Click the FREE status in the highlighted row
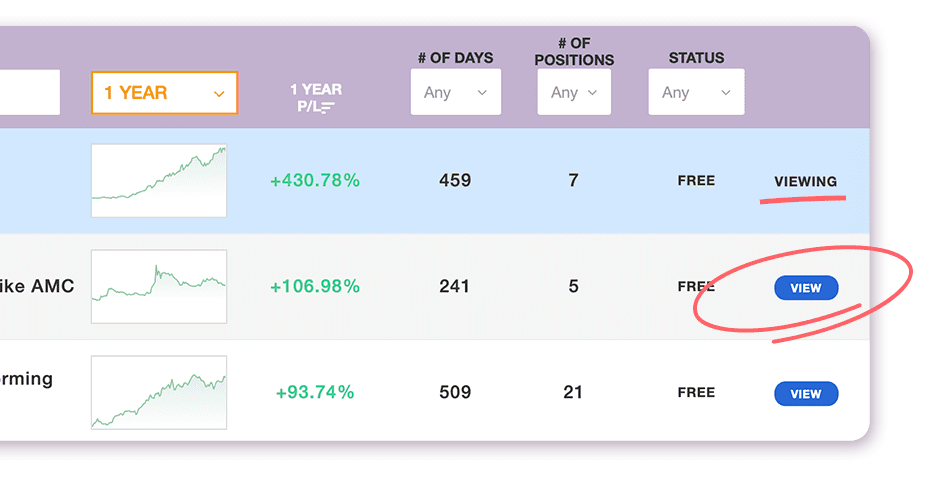930x477 pixels. tap(696, 181)
